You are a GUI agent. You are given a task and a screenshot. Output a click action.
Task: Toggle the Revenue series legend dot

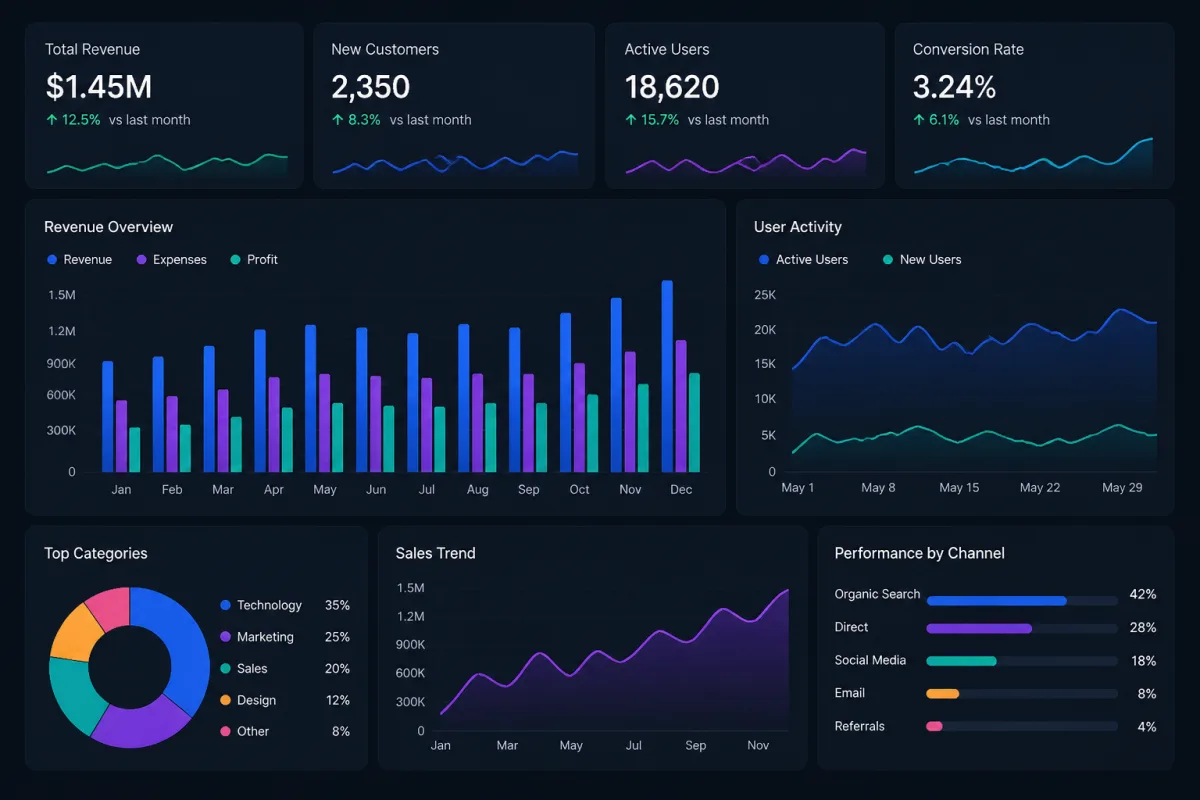click(52, 260)
